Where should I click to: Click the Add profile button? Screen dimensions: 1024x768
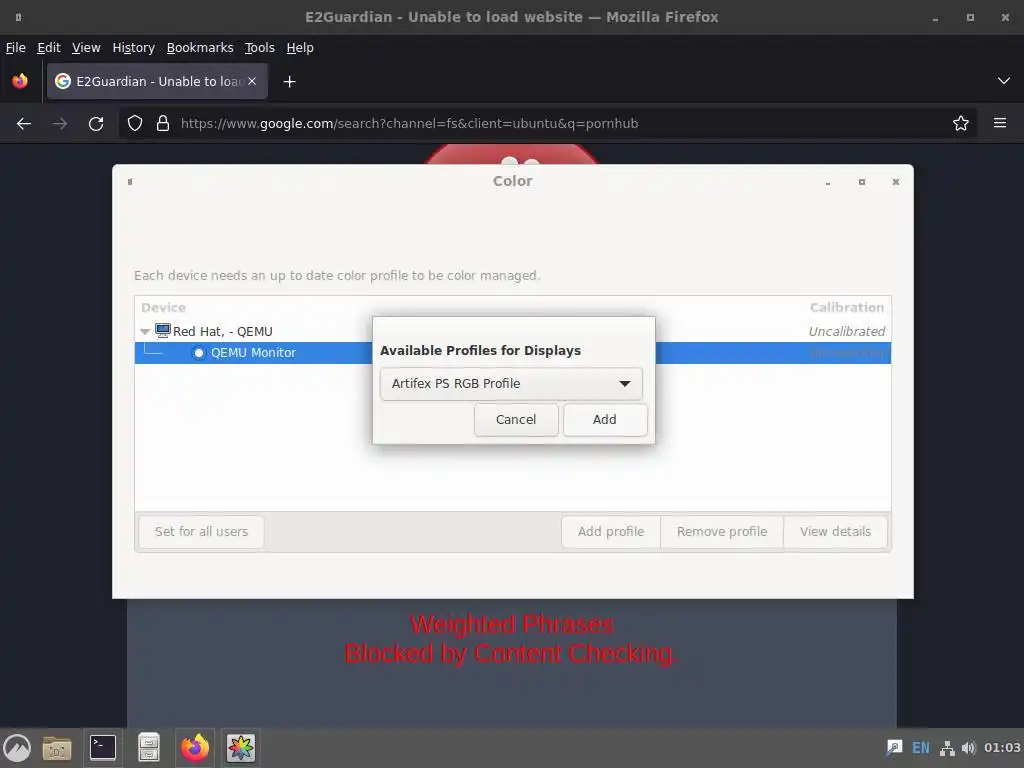pos(611,532)
